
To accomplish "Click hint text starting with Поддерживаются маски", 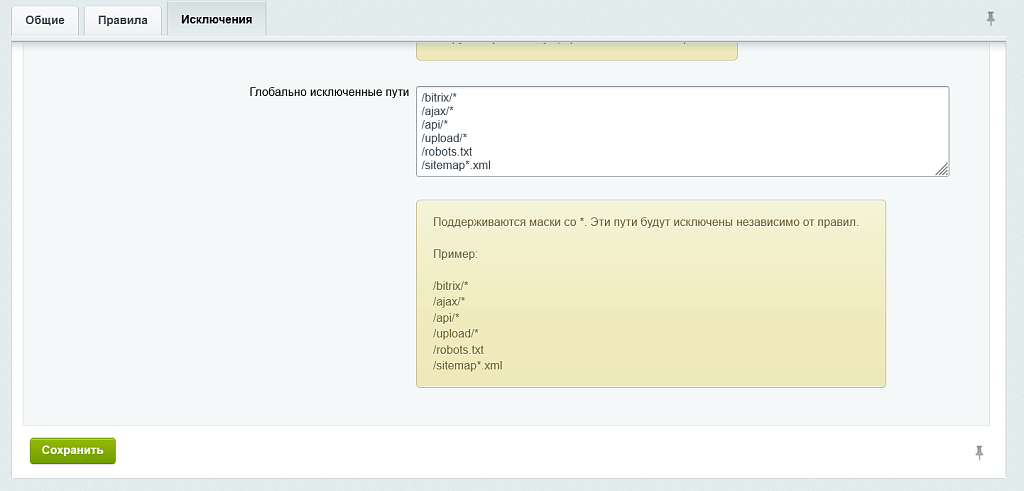I will [645, 222].
